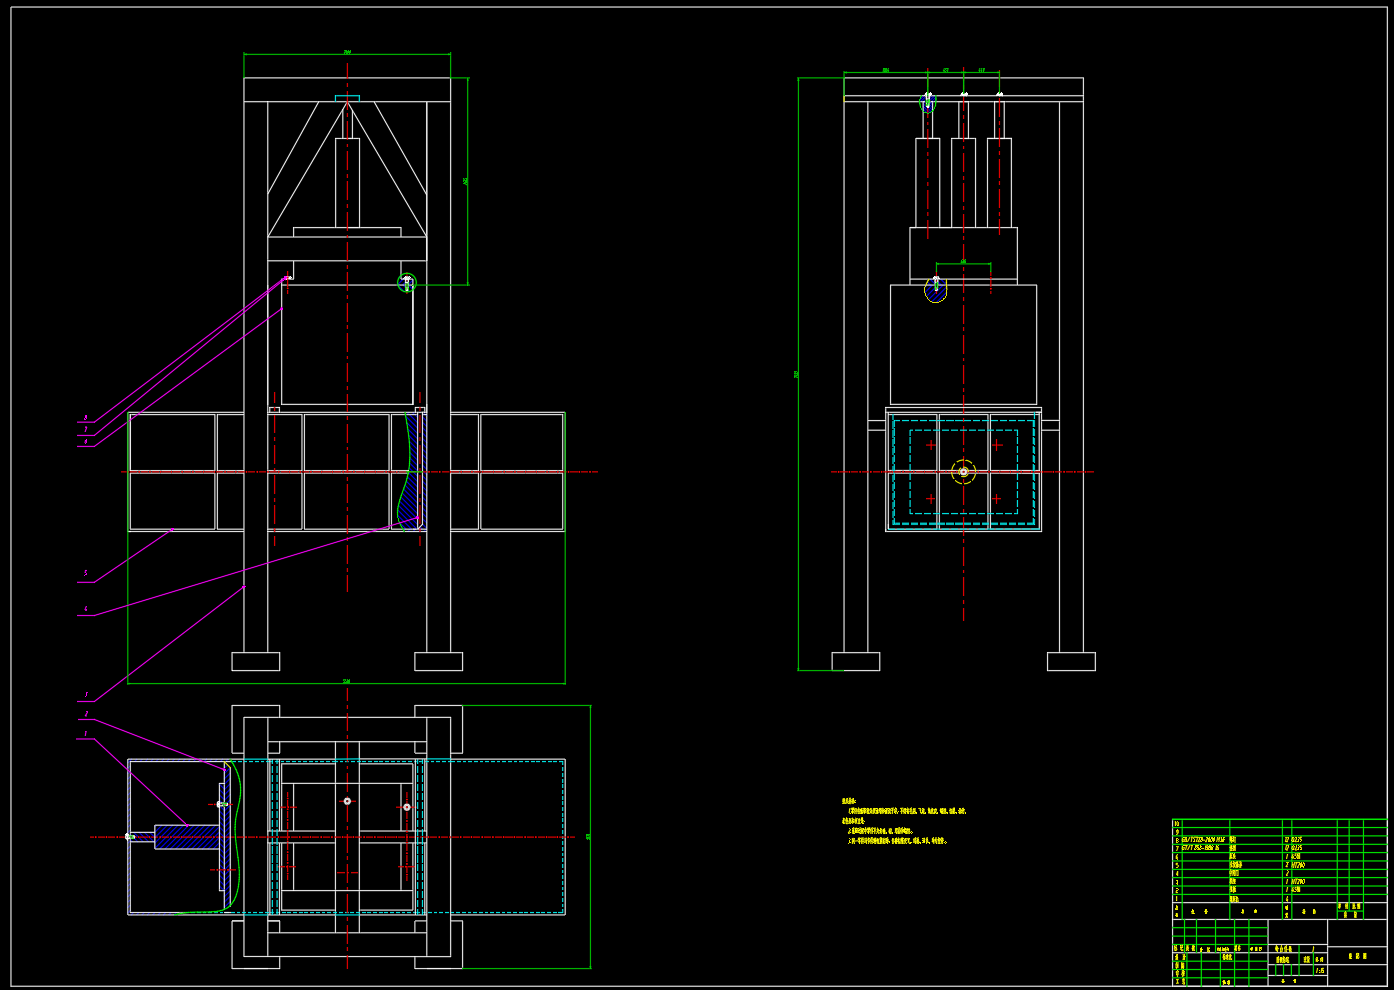The height and width of the screenshot is (990, 1394).
Task: Click the green-circled bolt on right view top beam
Action: (x=927, y=102)
